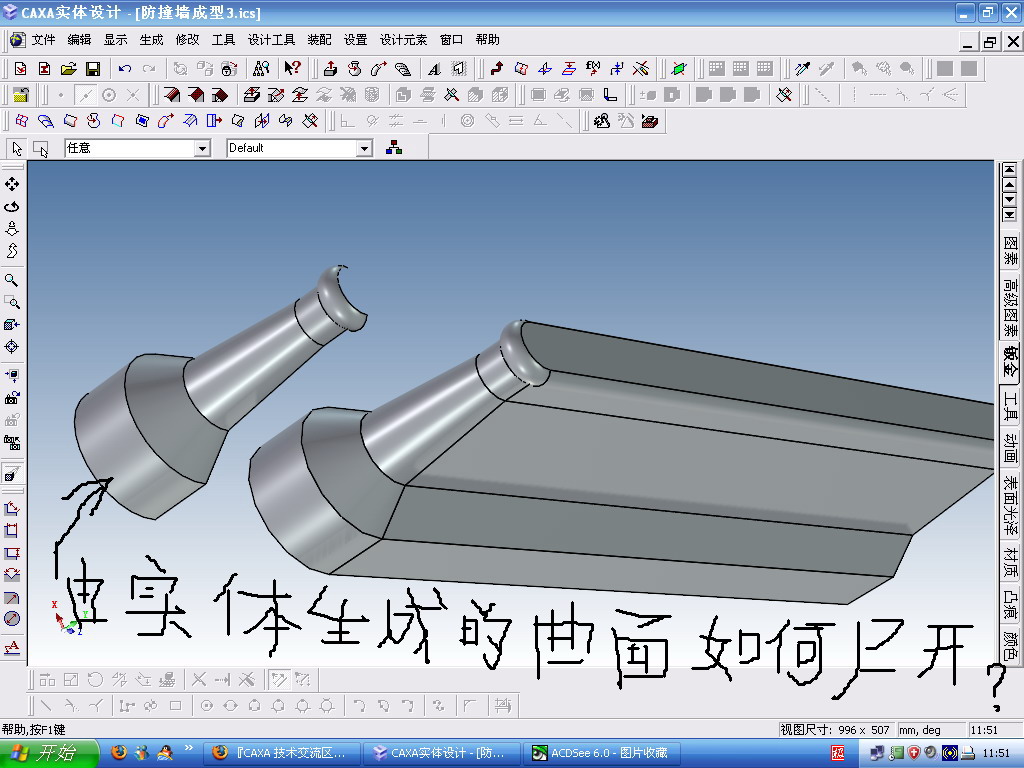Click the camera view icon
This screenshot has height=768, width=1024.
point(12,398)
